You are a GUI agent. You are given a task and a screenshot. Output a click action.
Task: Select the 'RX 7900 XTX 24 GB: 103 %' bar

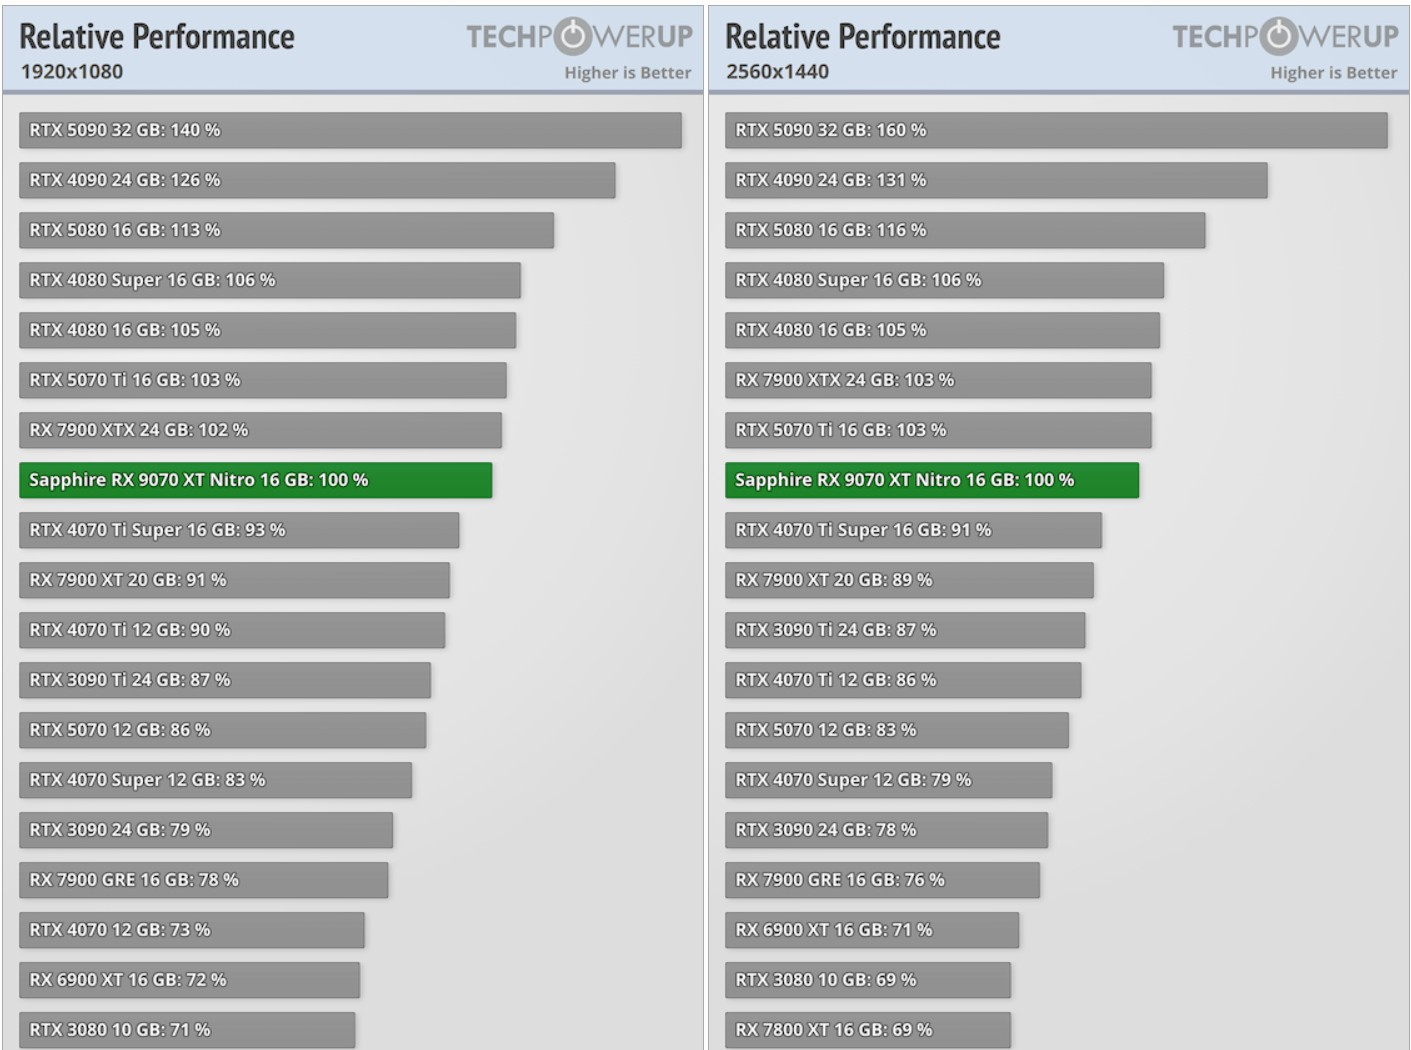(x=938, y=380)
